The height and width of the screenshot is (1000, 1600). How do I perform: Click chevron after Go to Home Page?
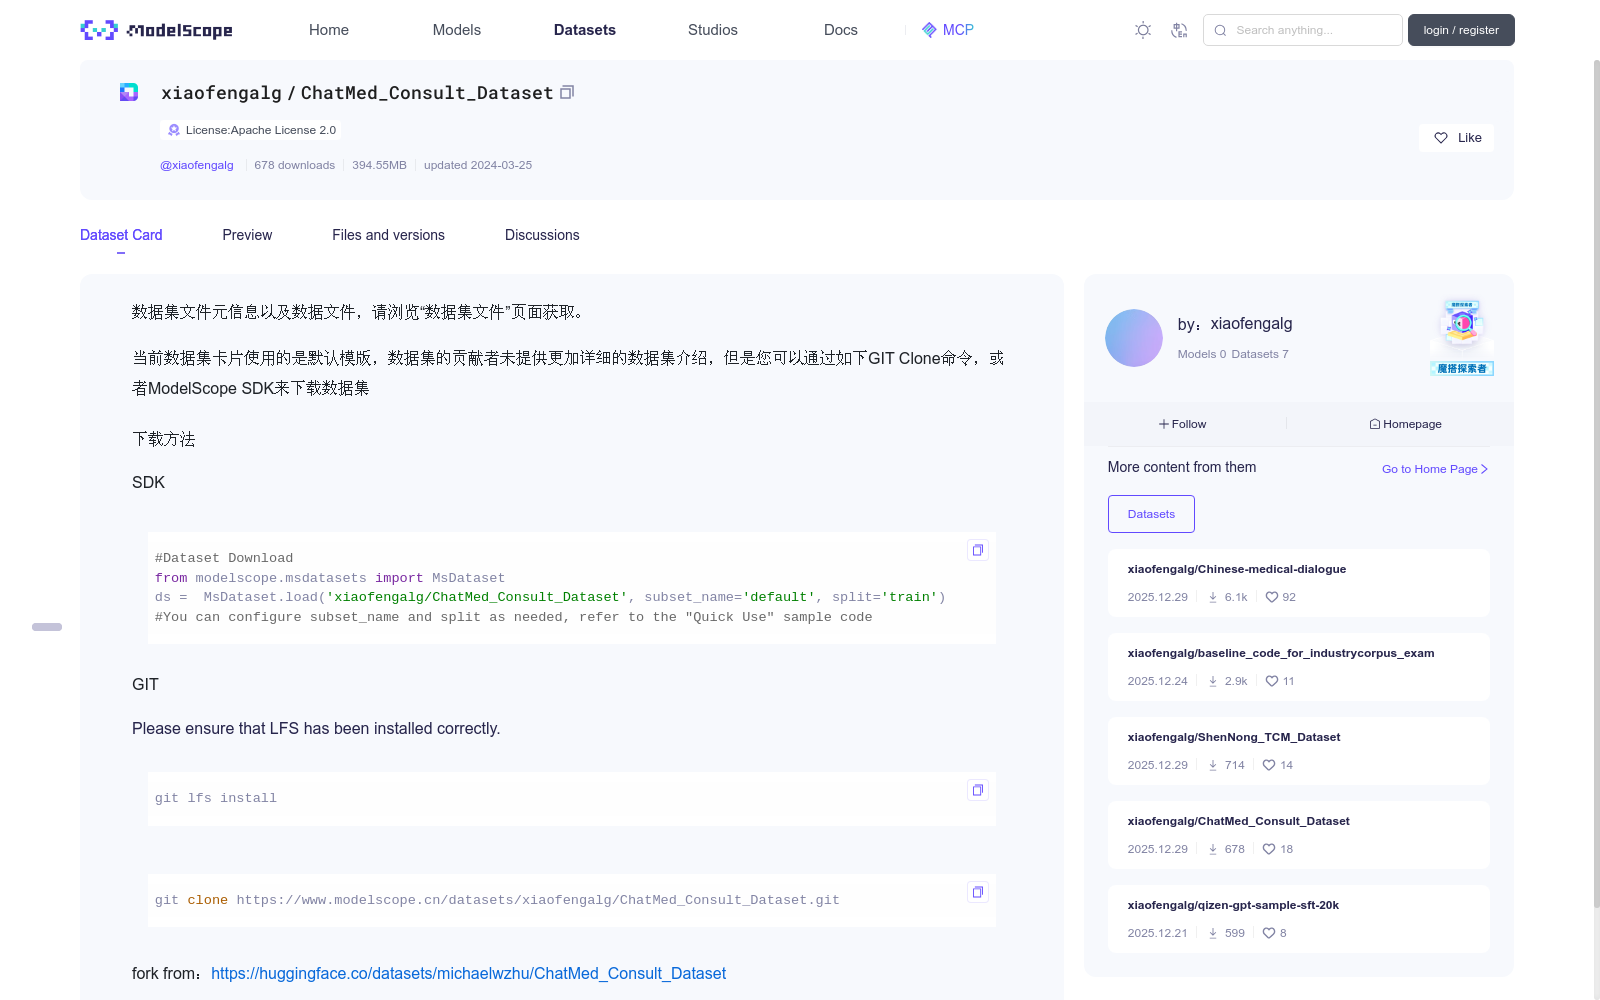point(1484,469)
